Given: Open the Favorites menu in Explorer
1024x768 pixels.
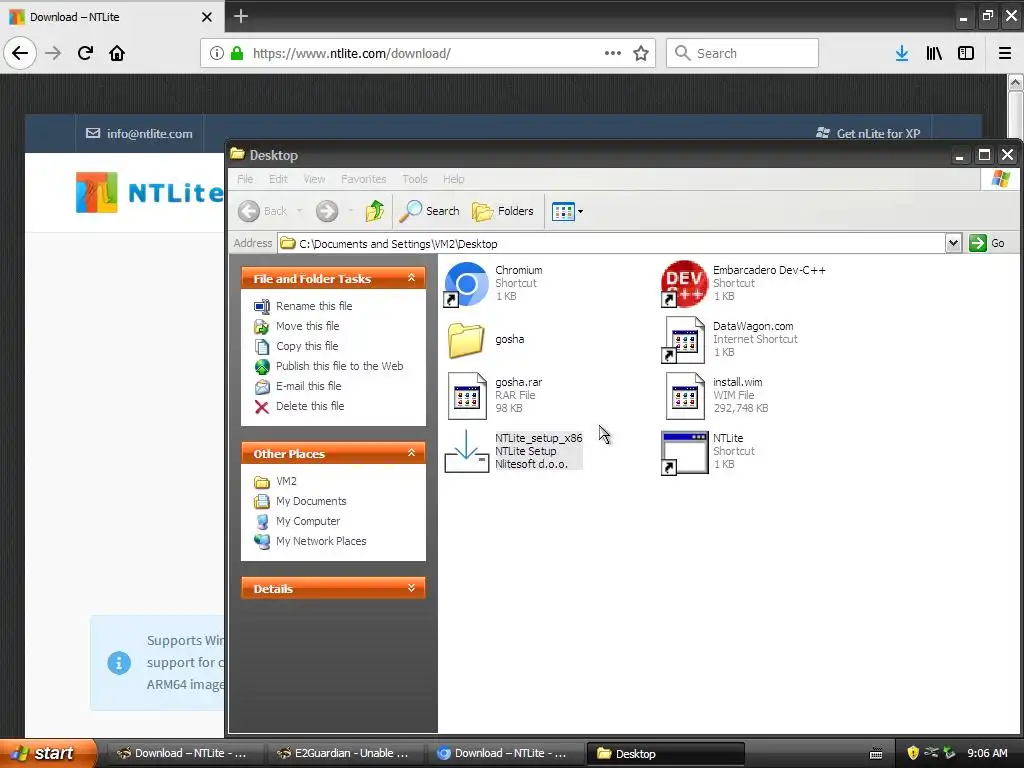Looking at the screenshot, I should 363,179.
